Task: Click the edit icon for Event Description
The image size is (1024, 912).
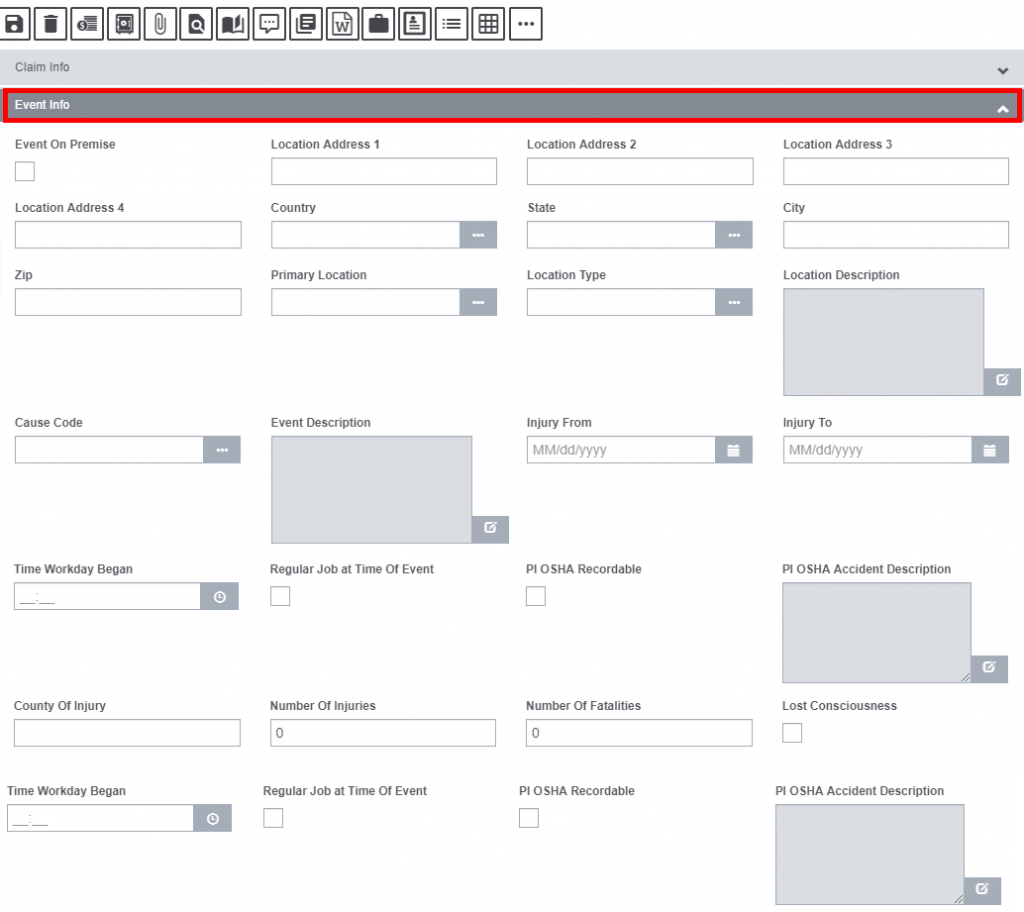Action: 490,529
